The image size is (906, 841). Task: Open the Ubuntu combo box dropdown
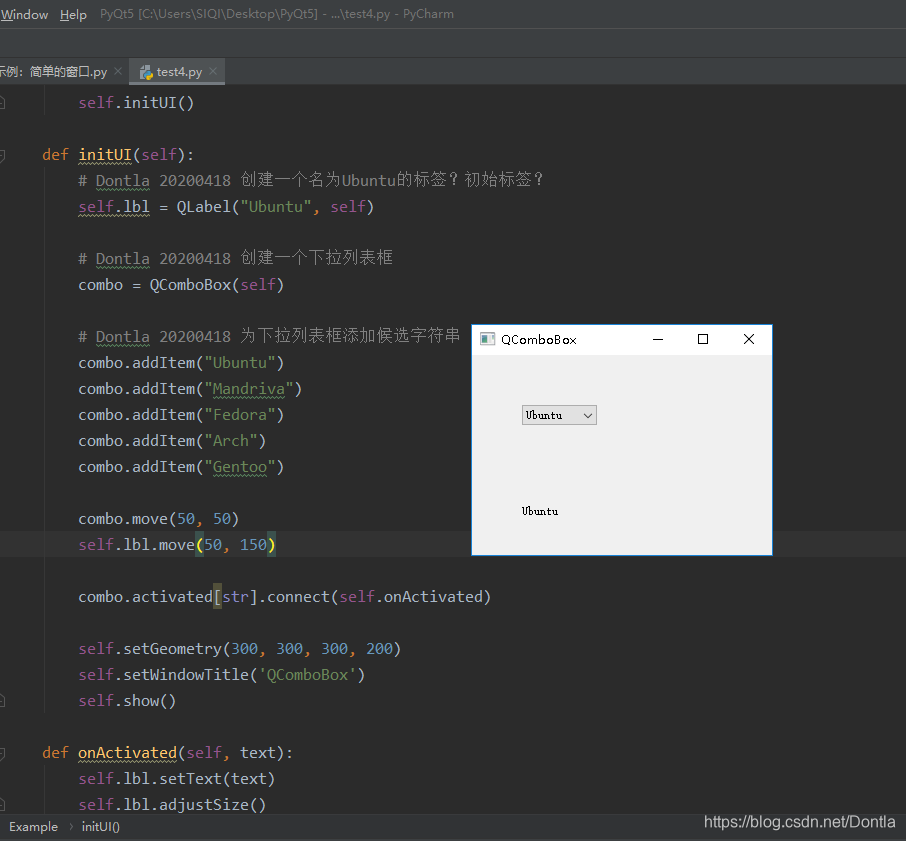[559, 415]
